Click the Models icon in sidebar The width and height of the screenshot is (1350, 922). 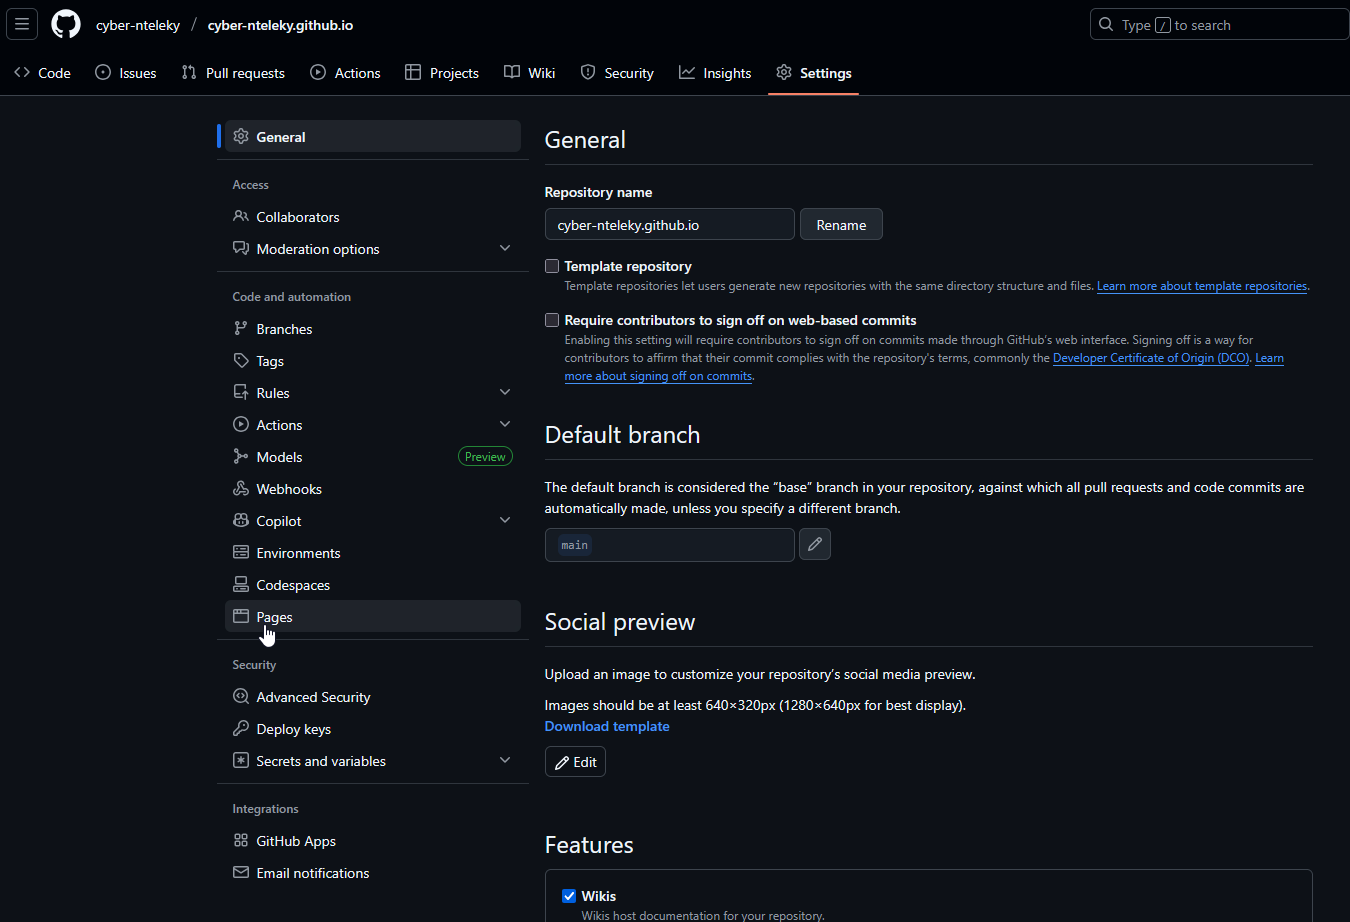pos(241,456)
